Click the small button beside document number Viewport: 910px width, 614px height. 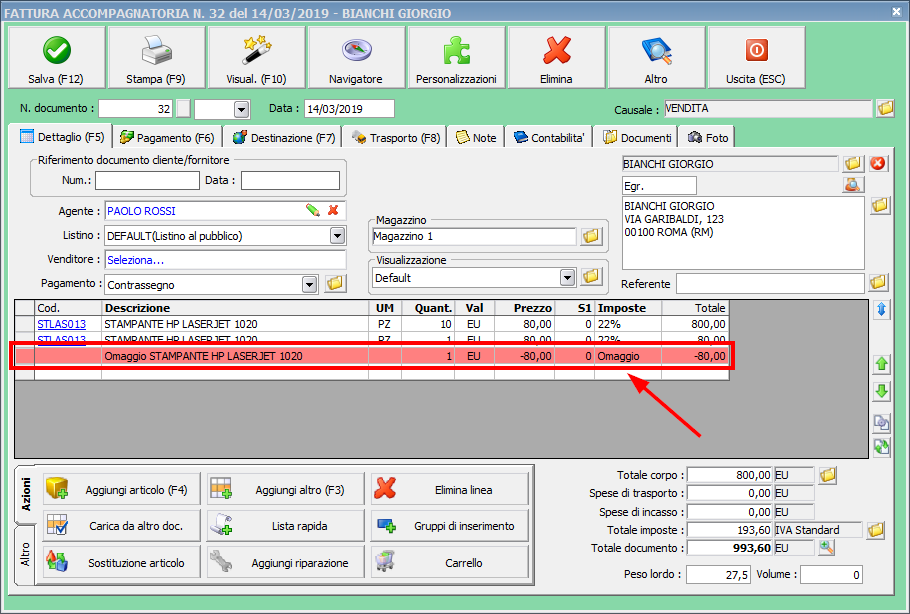pos(183,109)
